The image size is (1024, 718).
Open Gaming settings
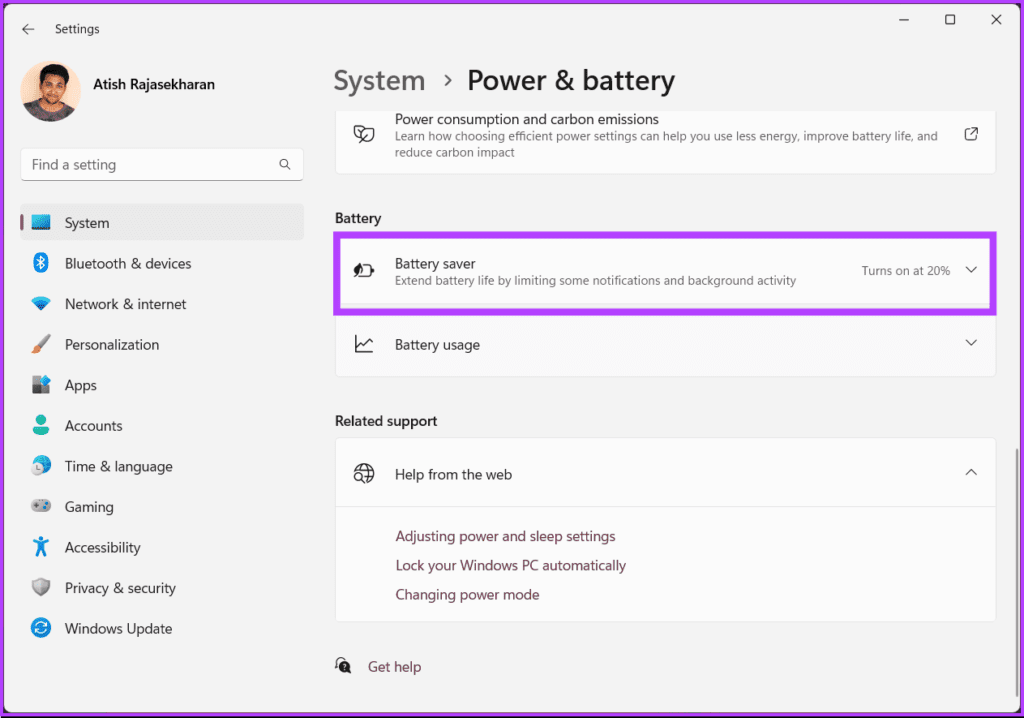pyautogui.click(x=162, y=506)
